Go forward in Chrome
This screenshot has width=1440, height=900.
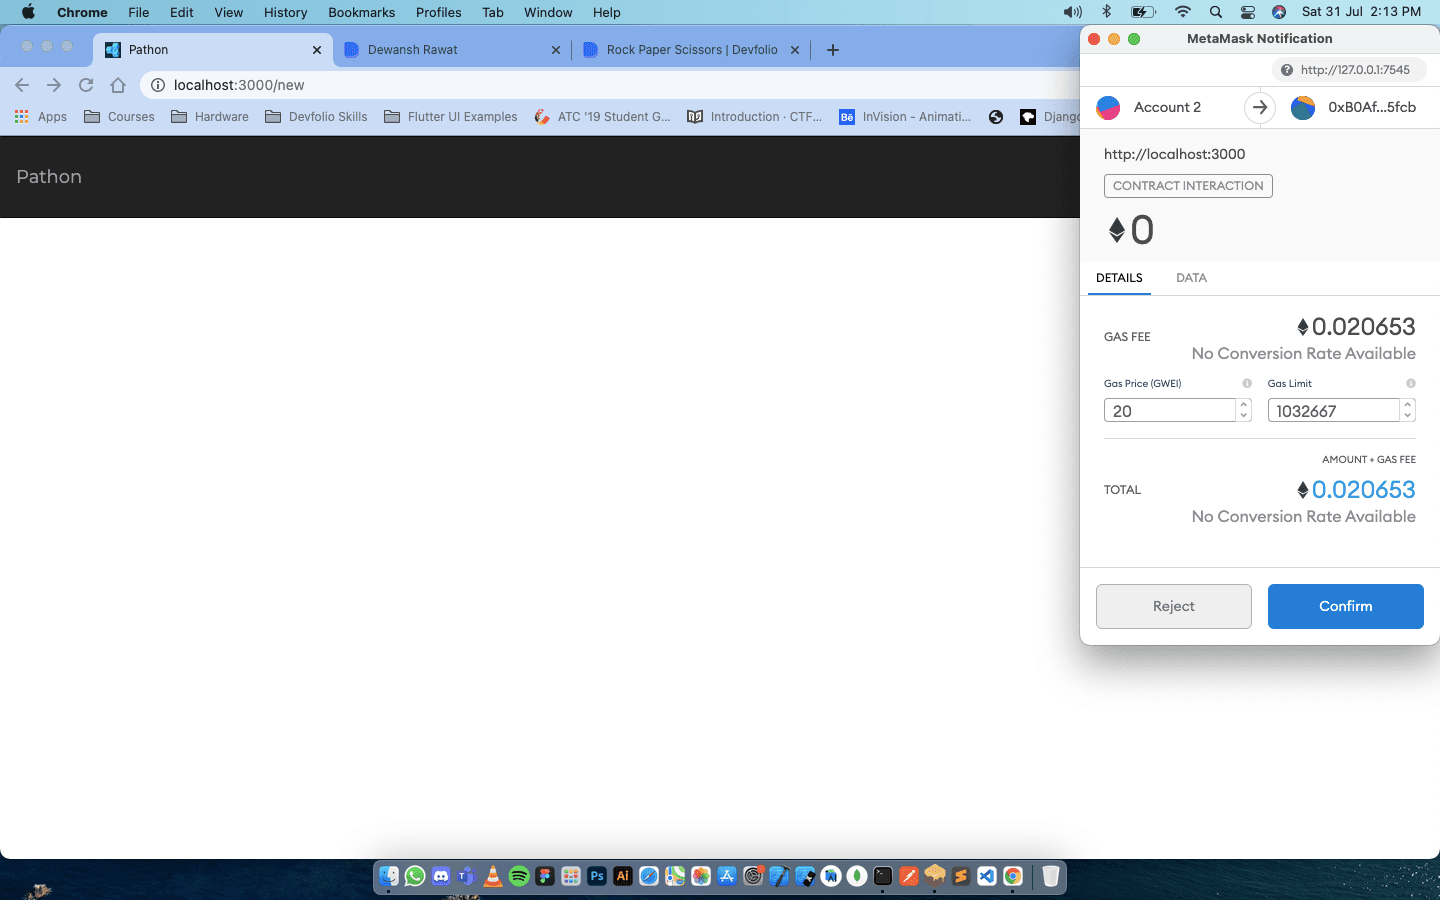click(54, 85)
